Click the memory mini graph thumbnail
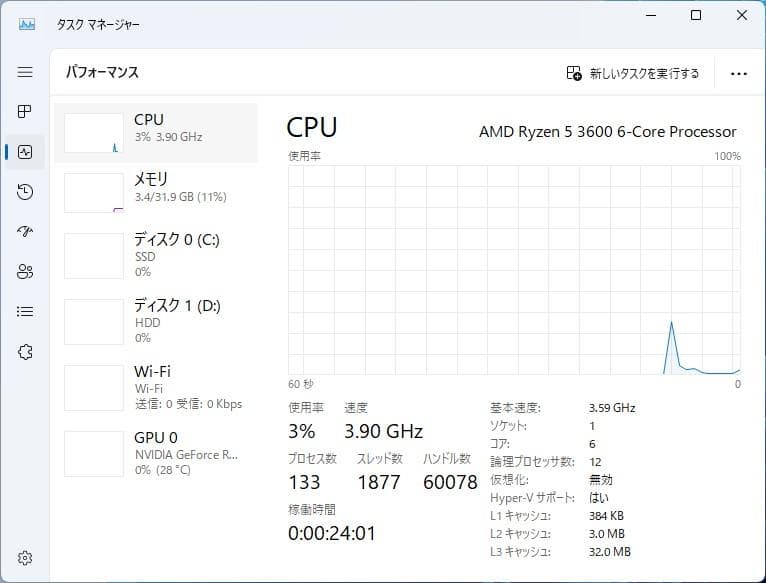Image resolution: width=766 pixels, height=583 pixels. pos(94,193)
